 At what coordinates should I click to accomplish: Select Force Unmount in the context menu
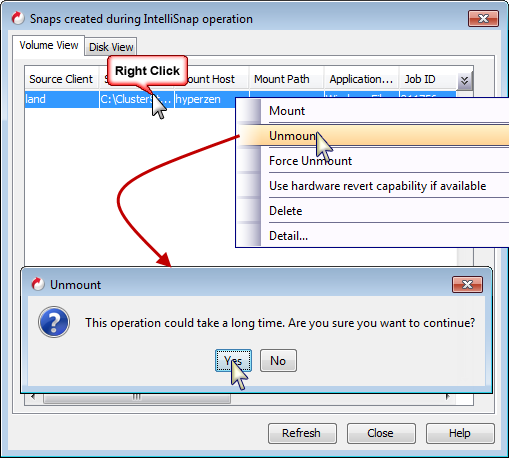click(x=372, y=161)
